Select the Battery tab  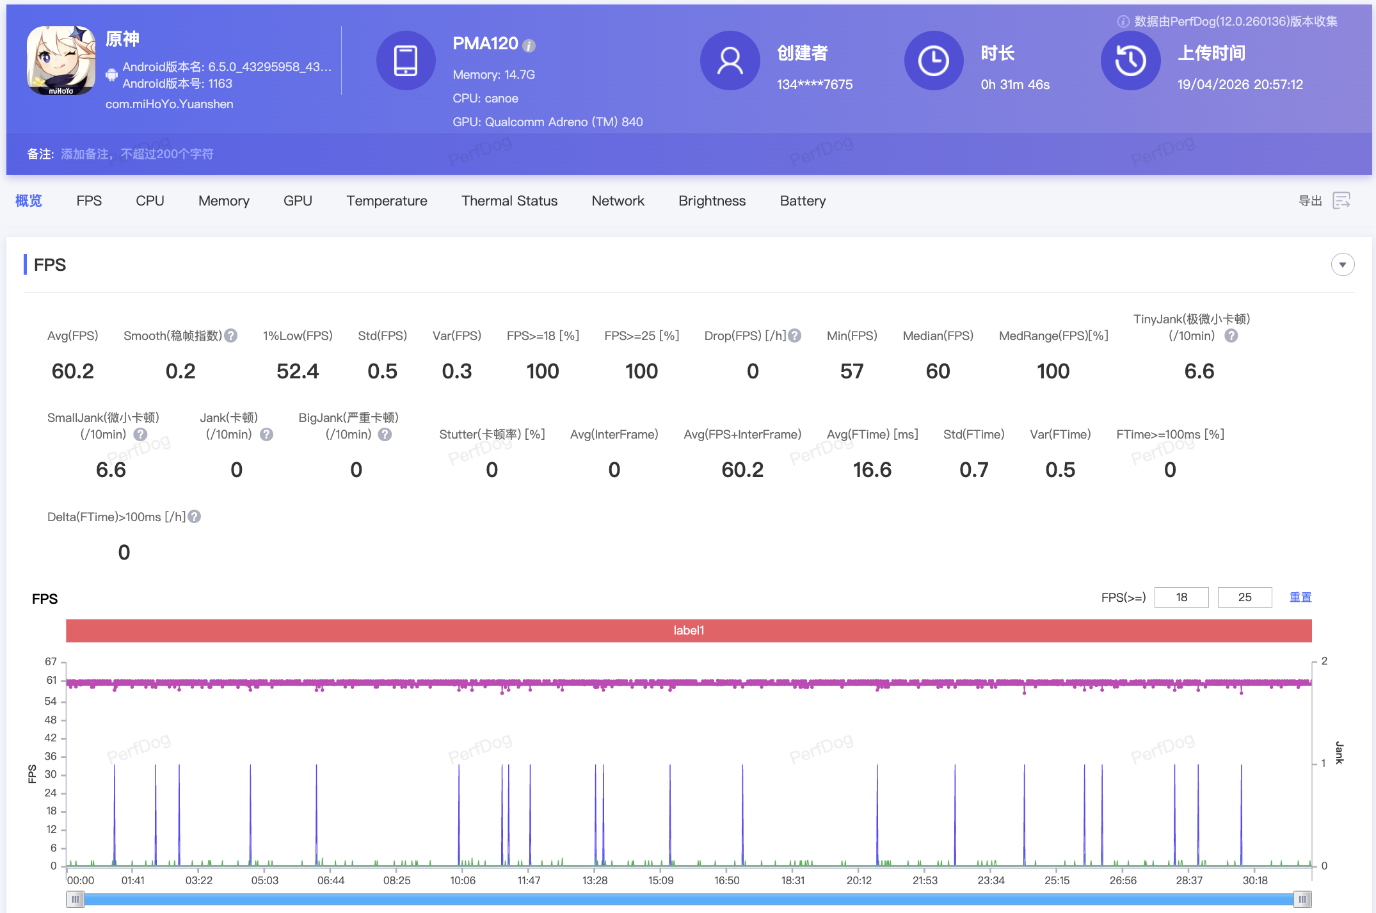click(x=802, y=201)
